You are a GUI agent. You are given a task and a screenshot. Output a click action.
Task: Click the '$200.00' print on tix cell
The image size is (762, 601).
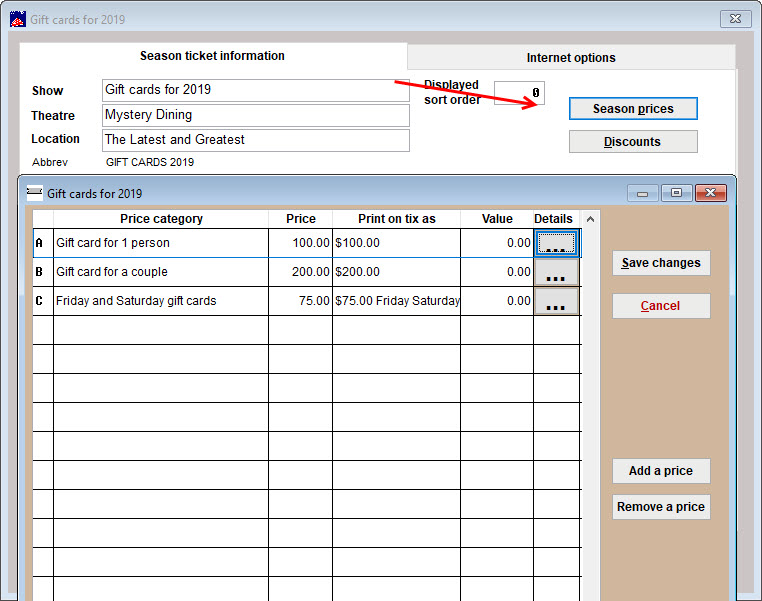(397, 272)
